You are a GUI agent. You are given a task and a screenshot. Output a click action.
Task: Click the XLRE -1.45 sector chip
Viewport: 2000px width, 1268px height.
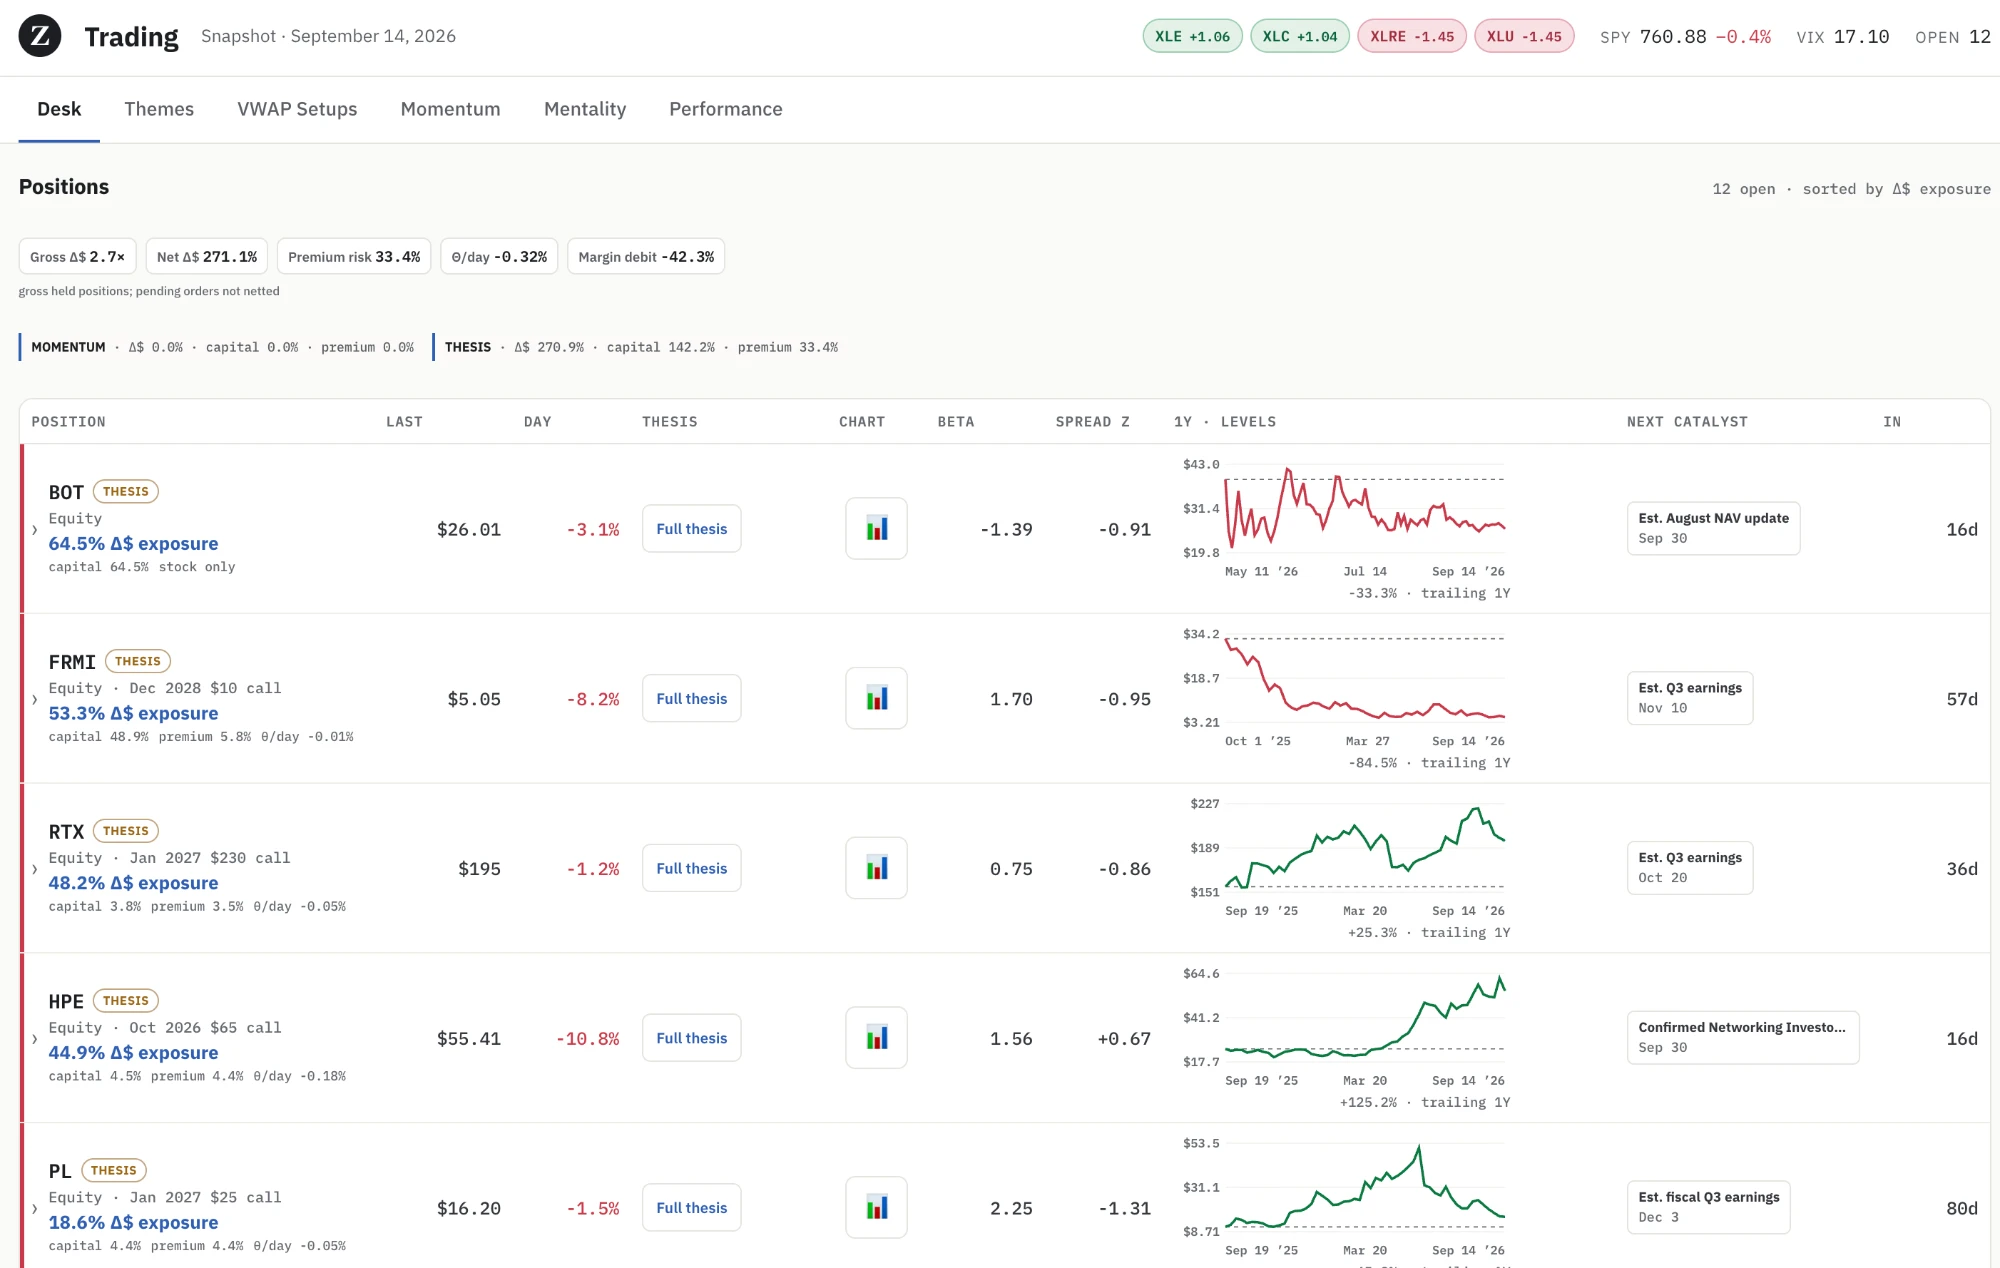[1412, 36]
